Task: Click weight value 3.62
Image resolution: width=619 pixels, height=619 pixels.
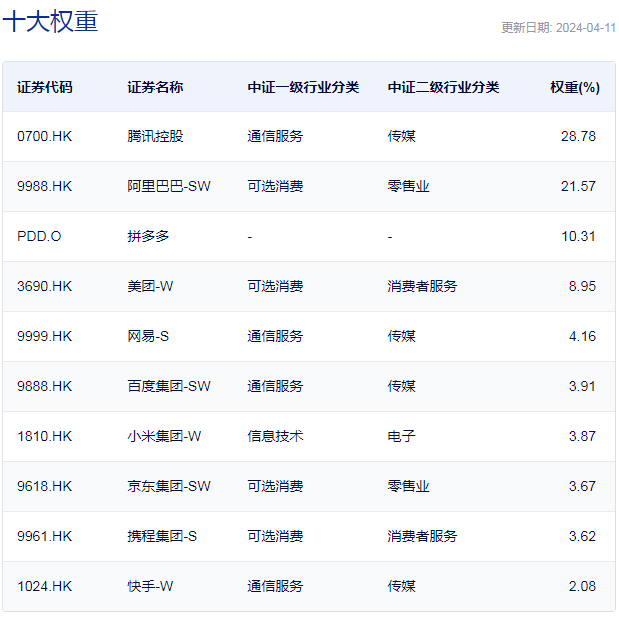Action: pos(582,536)
